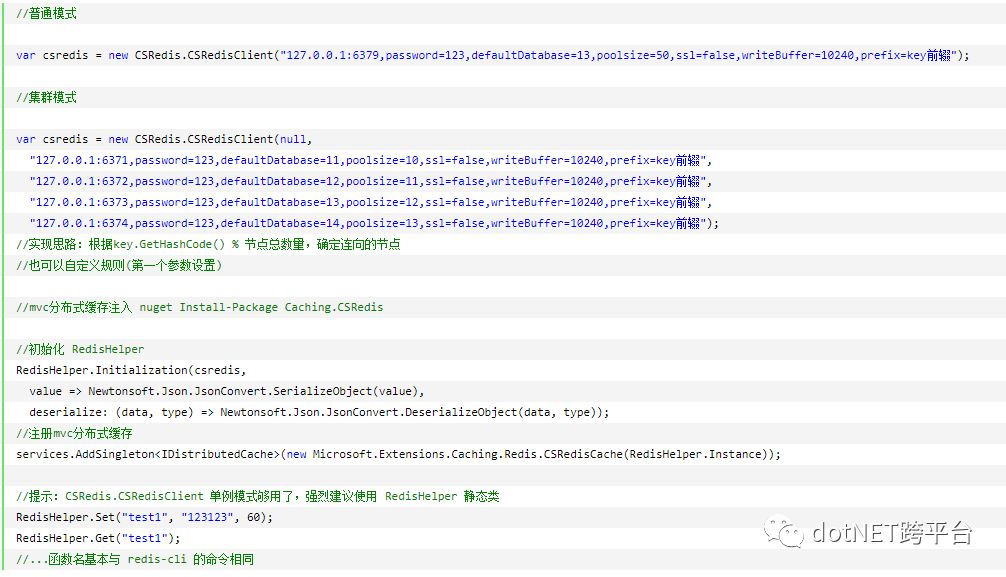Click the comment line //普通模式

(x=46, y=13)
